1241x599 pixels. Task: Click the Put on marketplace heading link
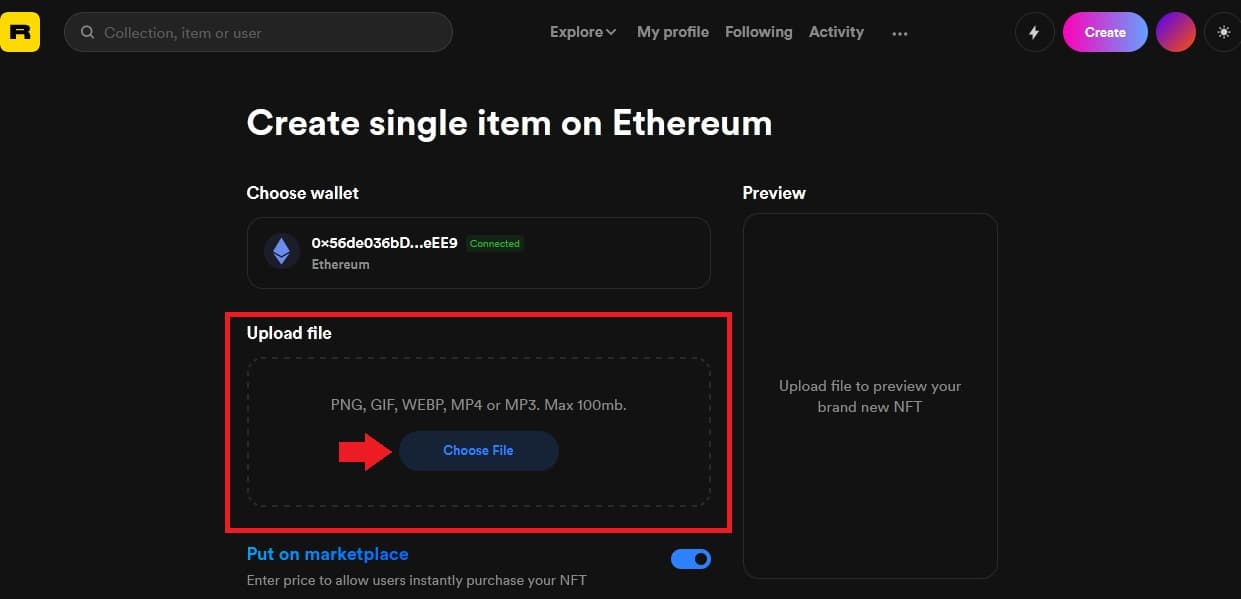[328, 554]
